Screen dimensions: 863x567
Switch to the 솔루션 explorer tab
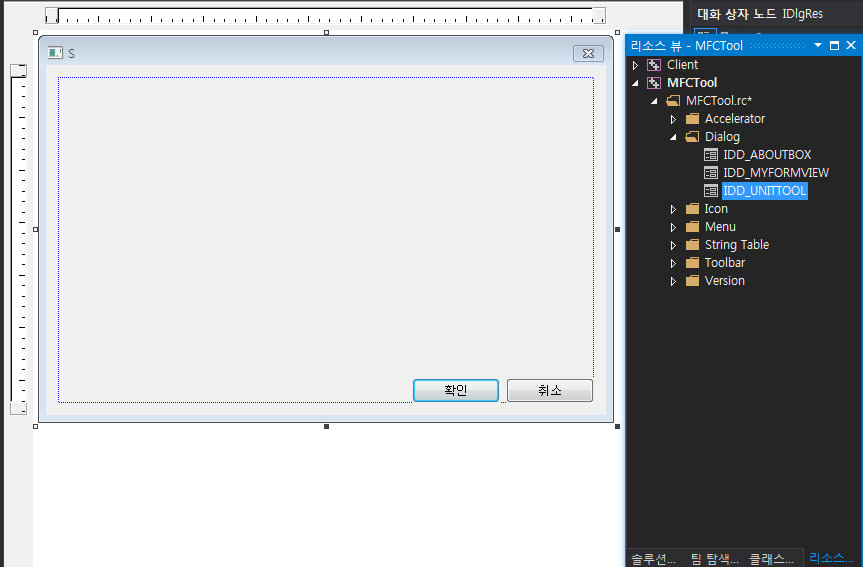coord(653,559)
